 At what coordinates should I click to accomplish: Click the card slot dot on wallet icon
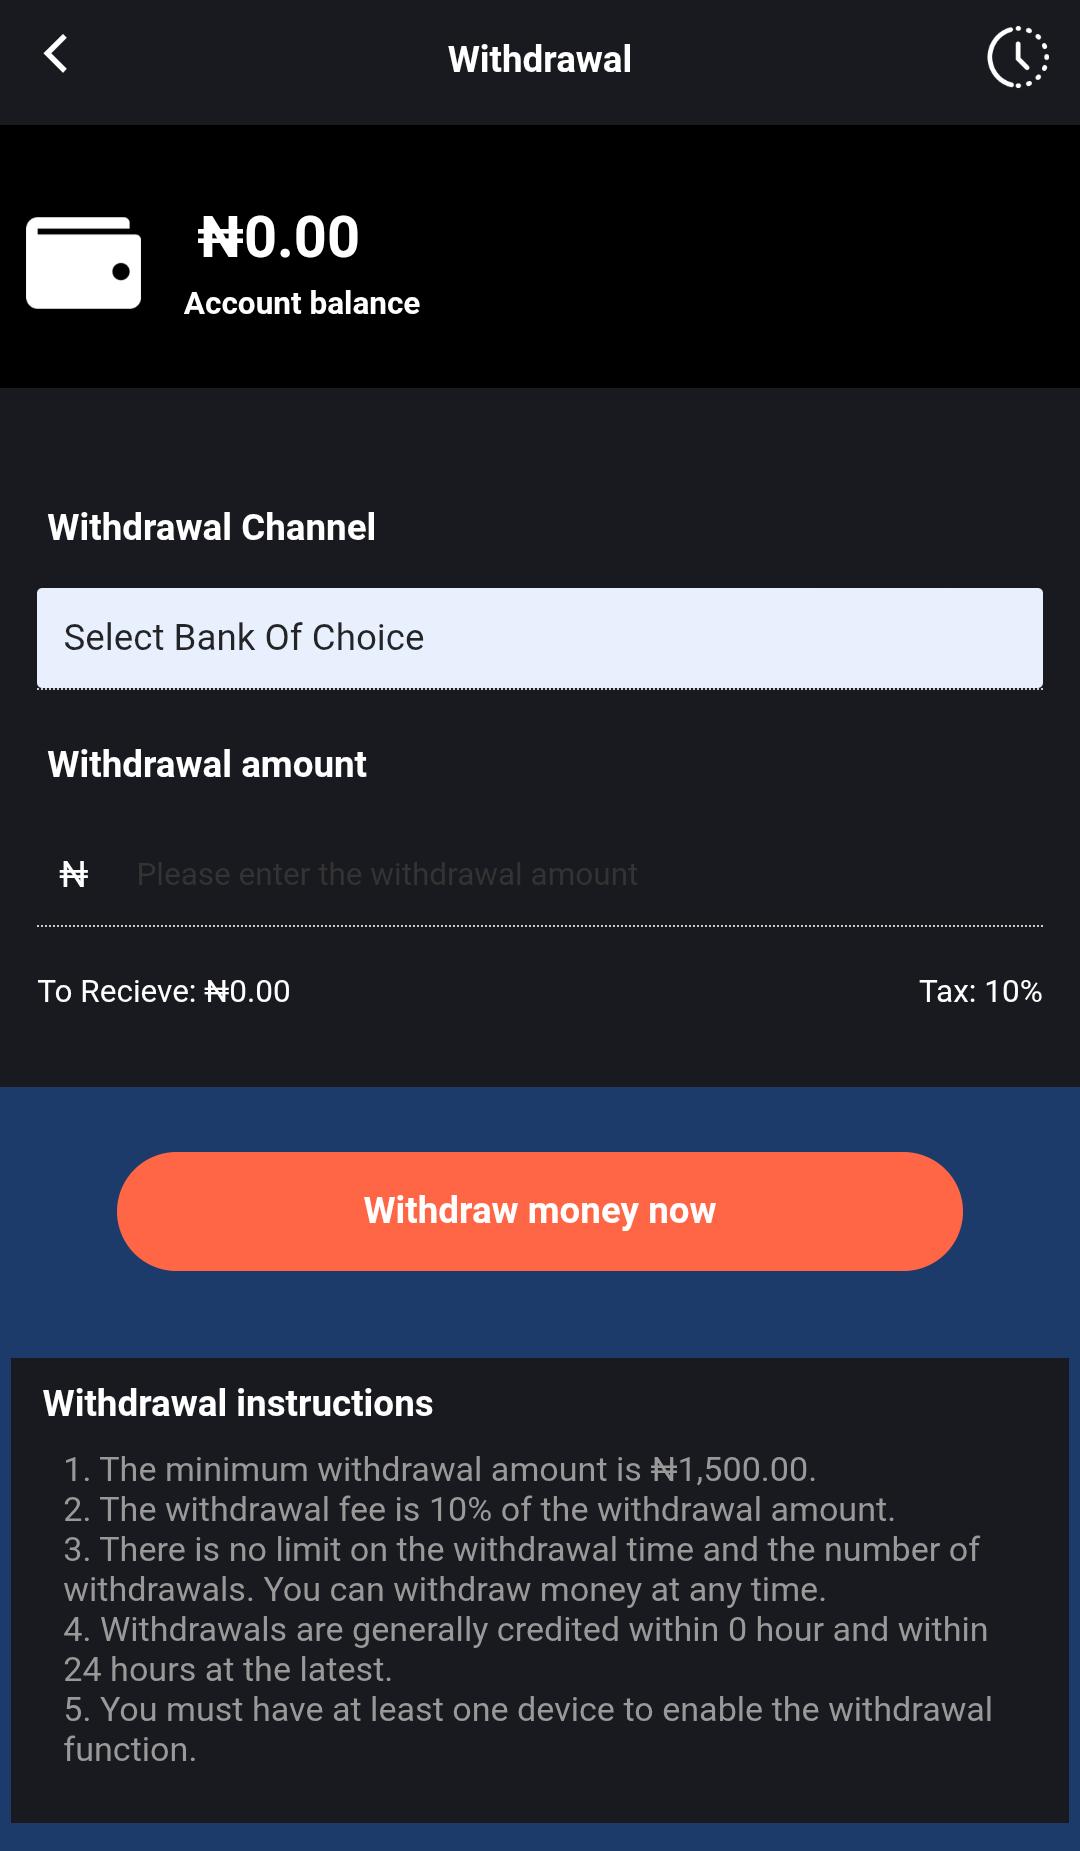119,272
